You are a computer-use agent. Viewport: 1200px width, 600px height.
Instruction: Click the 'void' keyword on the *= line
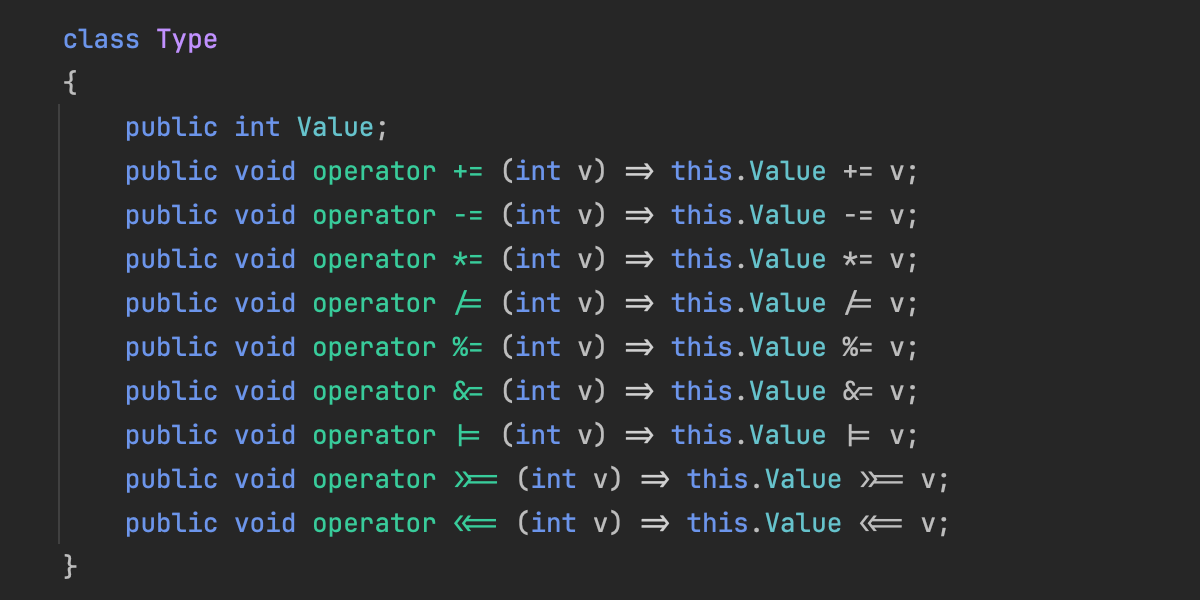tap(265, 260)
